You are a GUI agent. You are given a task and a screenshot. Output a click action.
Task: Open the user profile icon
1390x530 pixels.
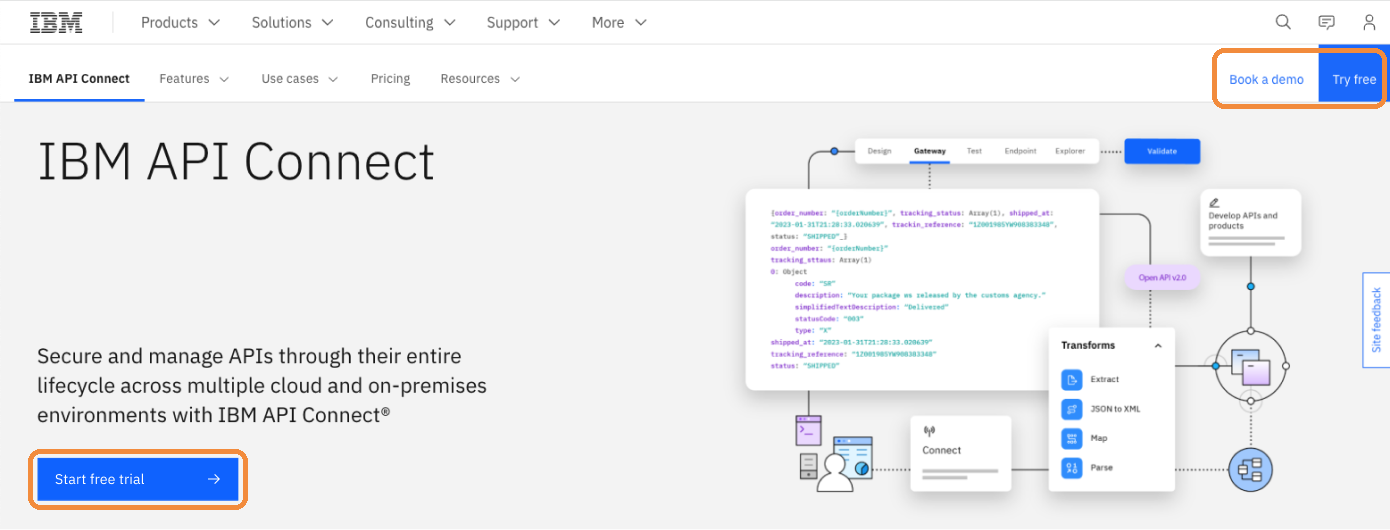click(x=1369, y=22)
